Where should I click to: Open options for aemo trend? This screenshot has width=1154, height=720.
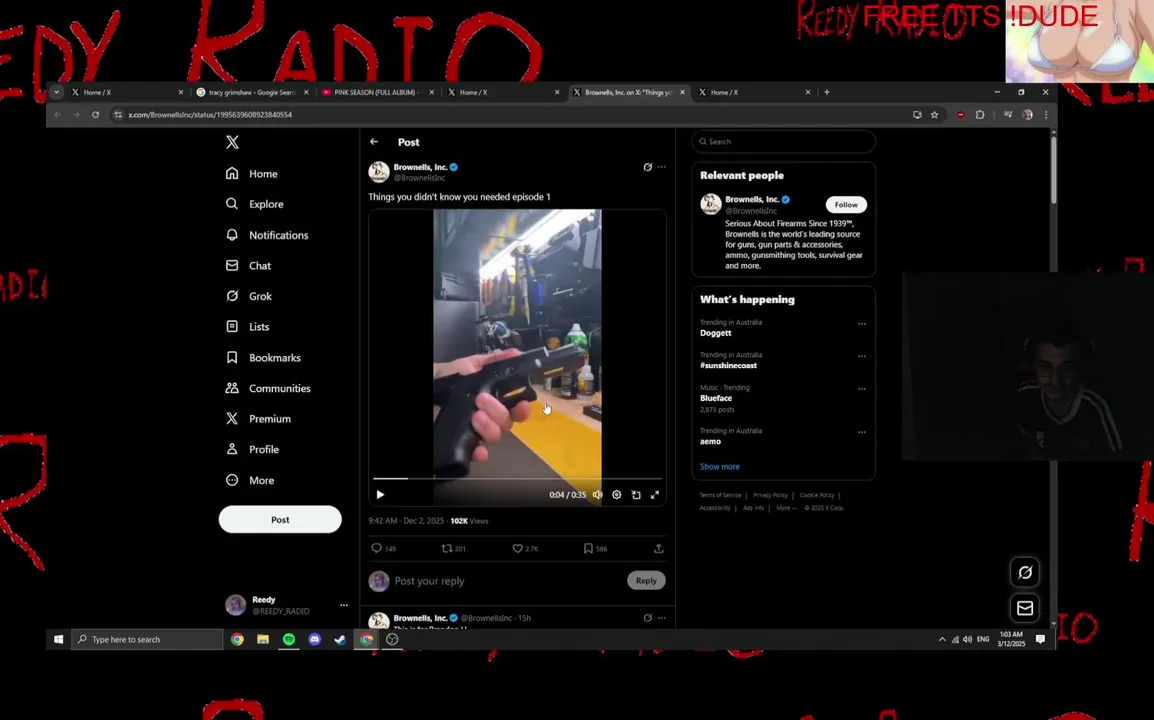pyautogui.click(x=862, y=432)
